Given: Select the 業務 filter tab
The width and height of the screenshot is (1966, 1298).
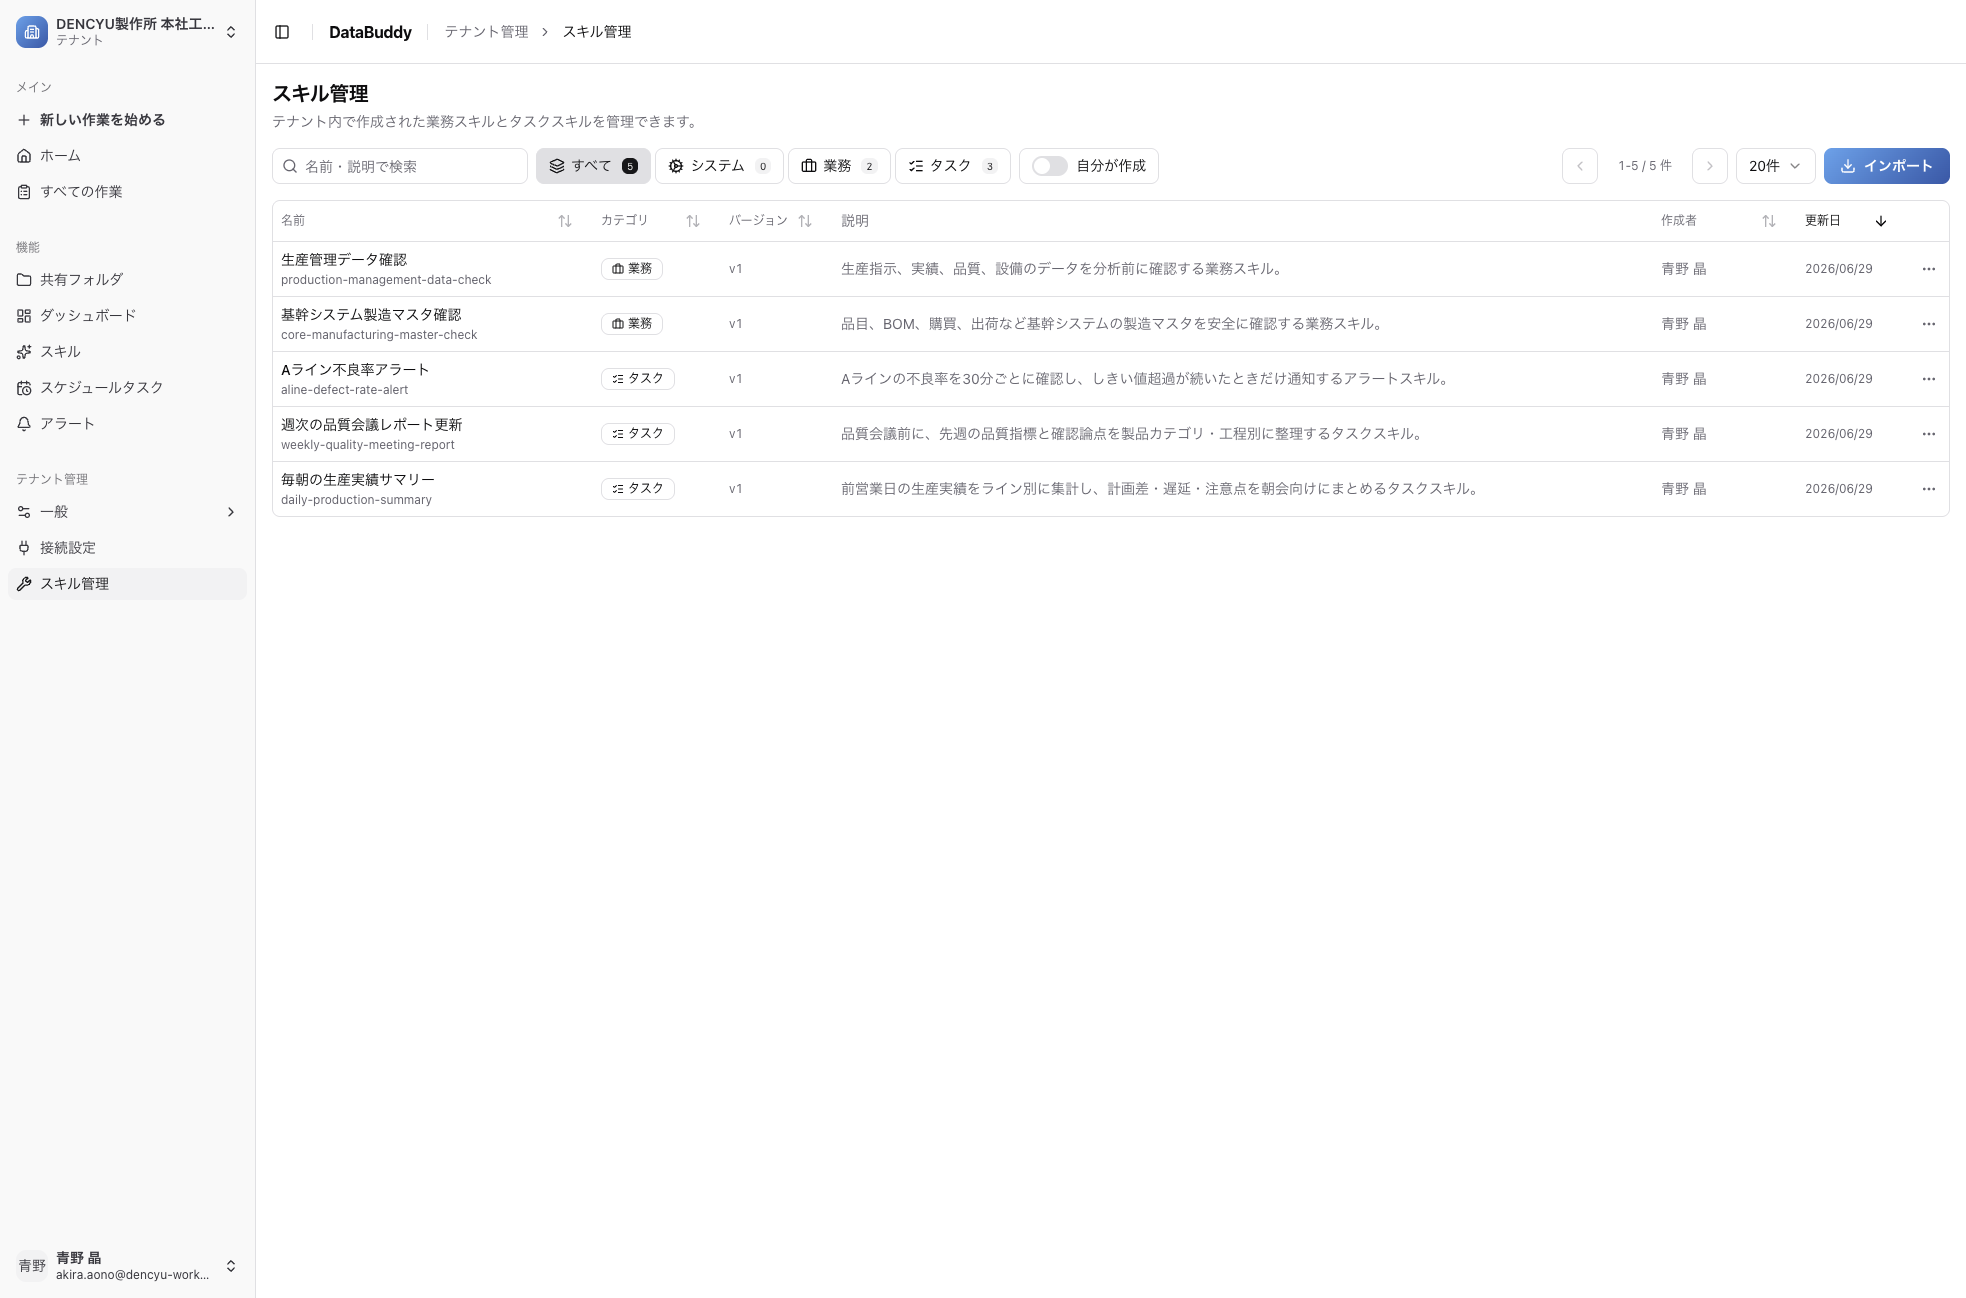Looking at the screenshot, I should point(839,166).
